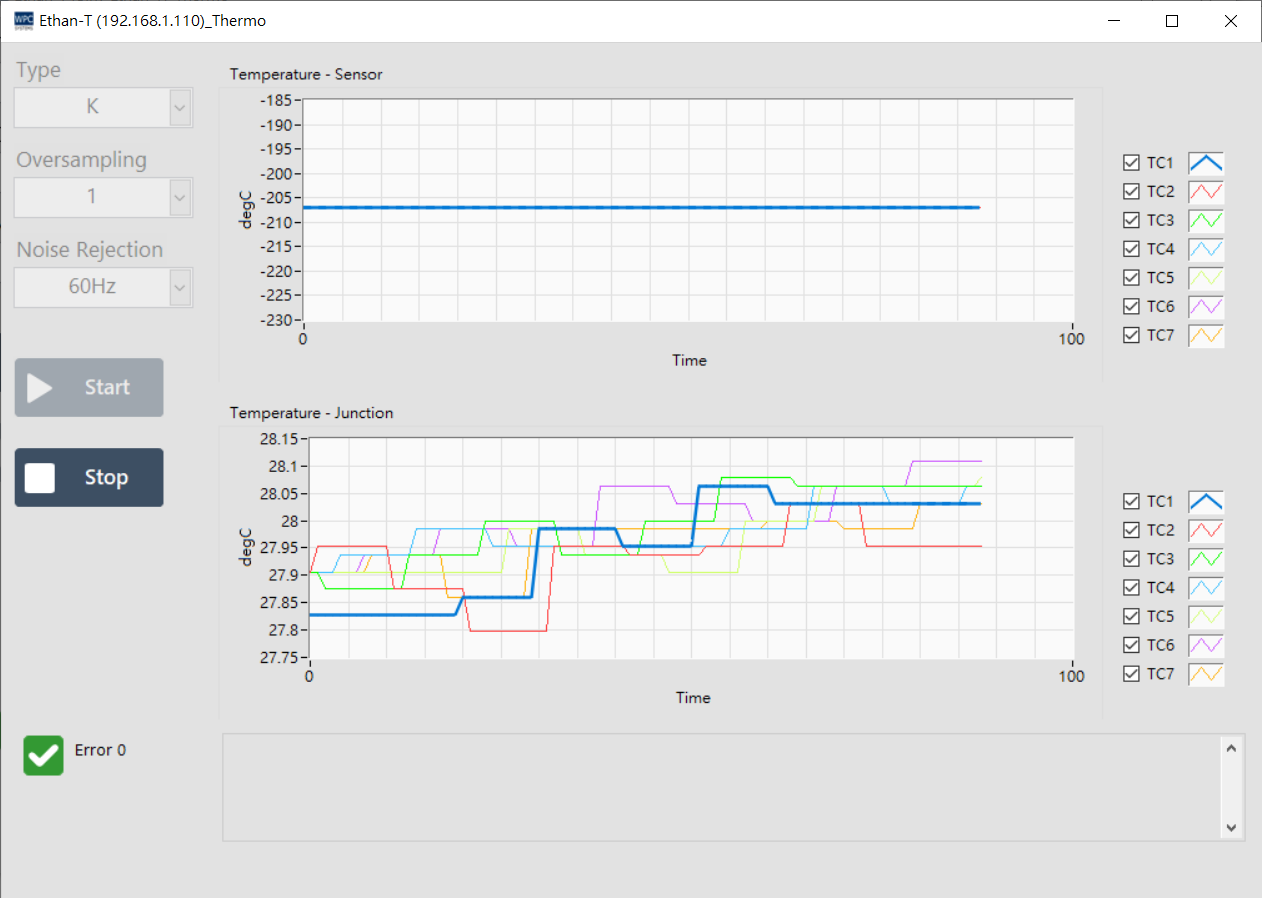
Task: Click TC4 cyan line icon in Junction legend
Action: point(1205,588)
